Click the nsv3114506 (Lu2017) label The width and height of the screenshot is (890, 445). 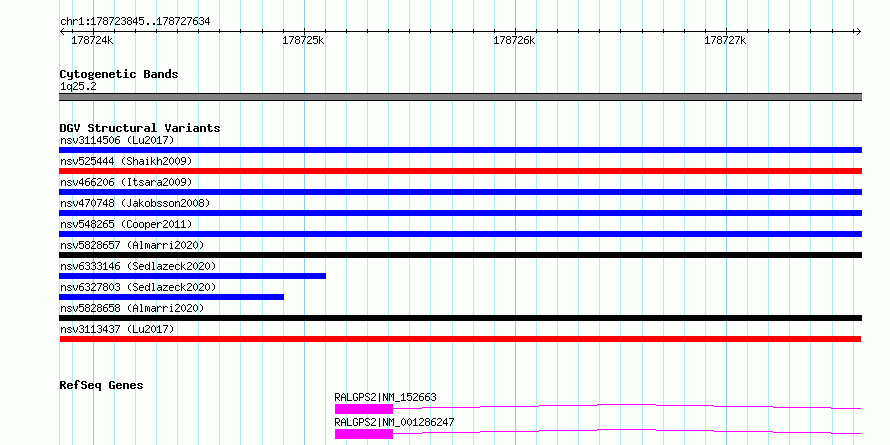point(117,140)
